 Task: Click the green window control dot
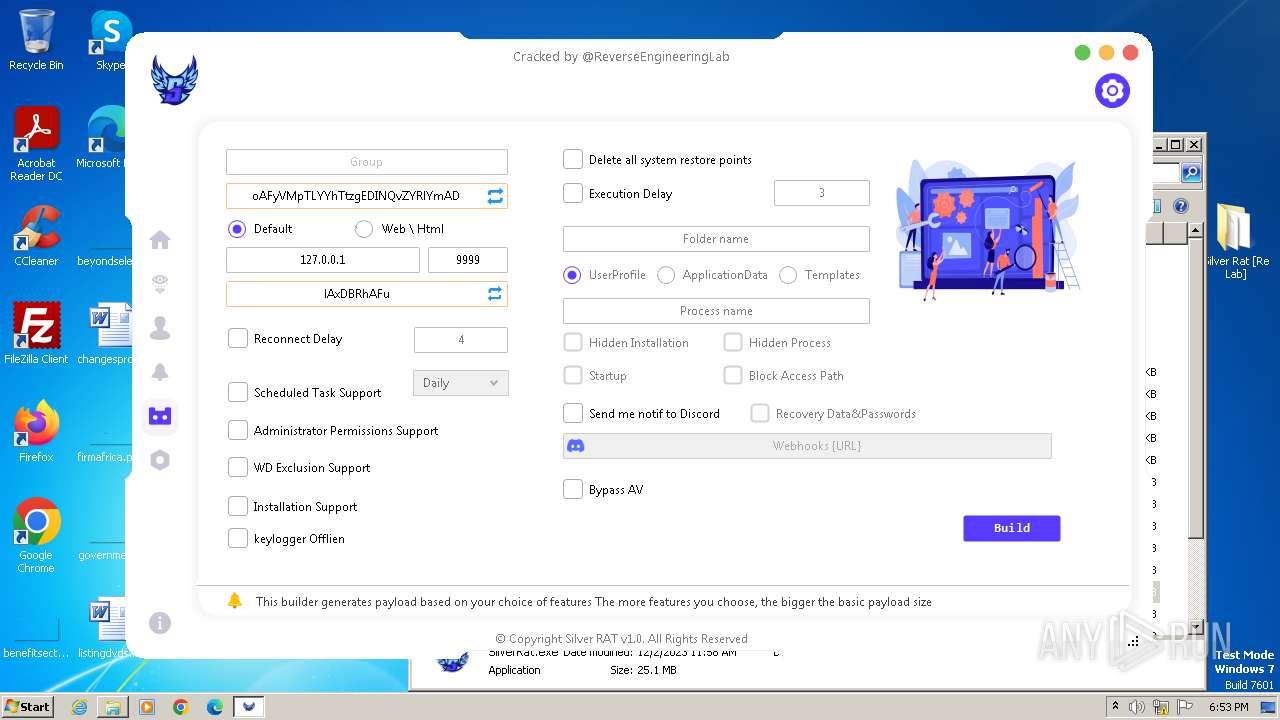pos(1082,53)
